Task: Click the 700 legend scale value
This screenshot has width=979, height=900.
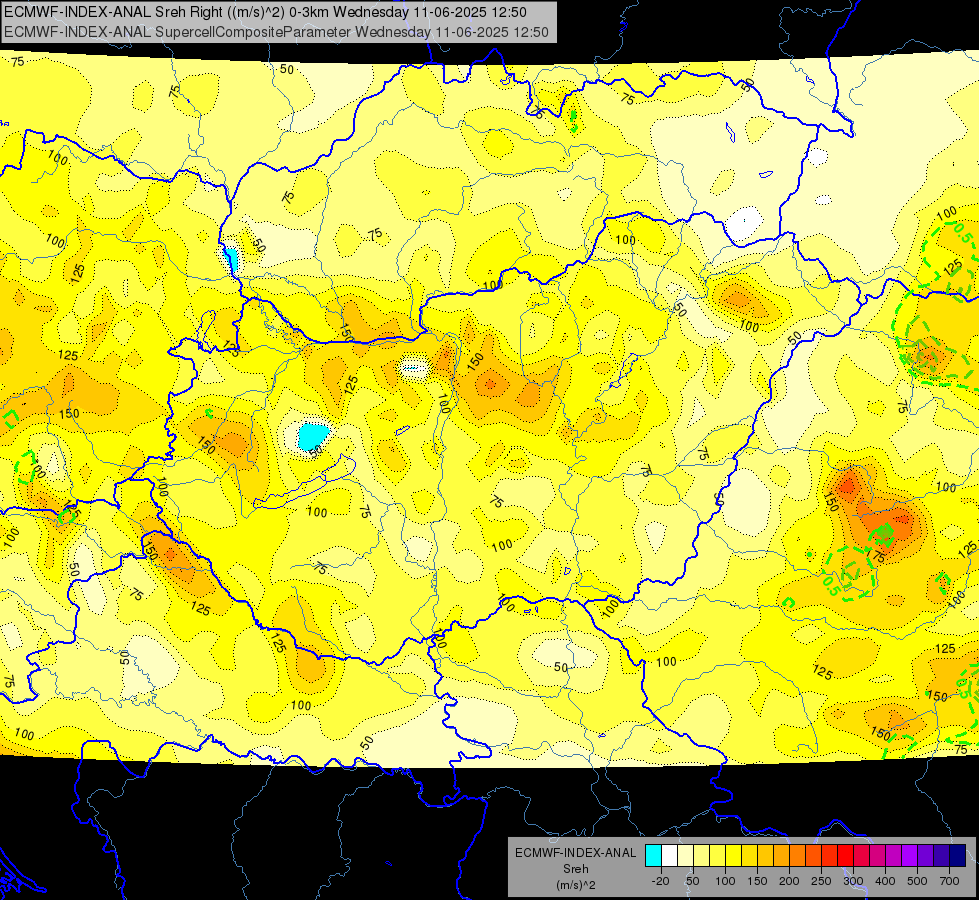Action: [949, 881]
